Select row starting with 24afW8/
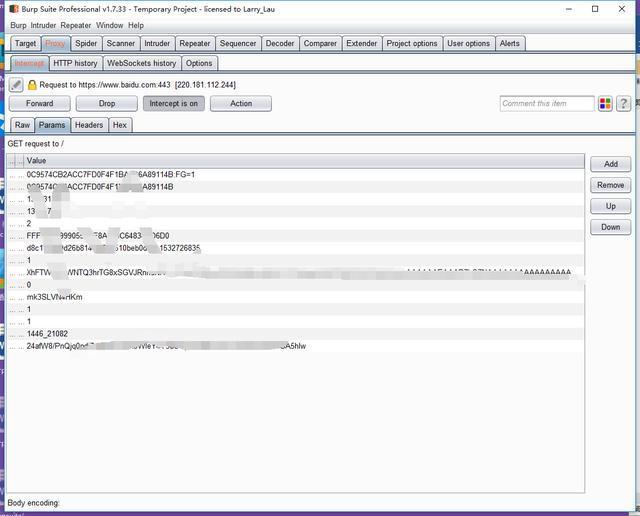 tap(296, 346)
